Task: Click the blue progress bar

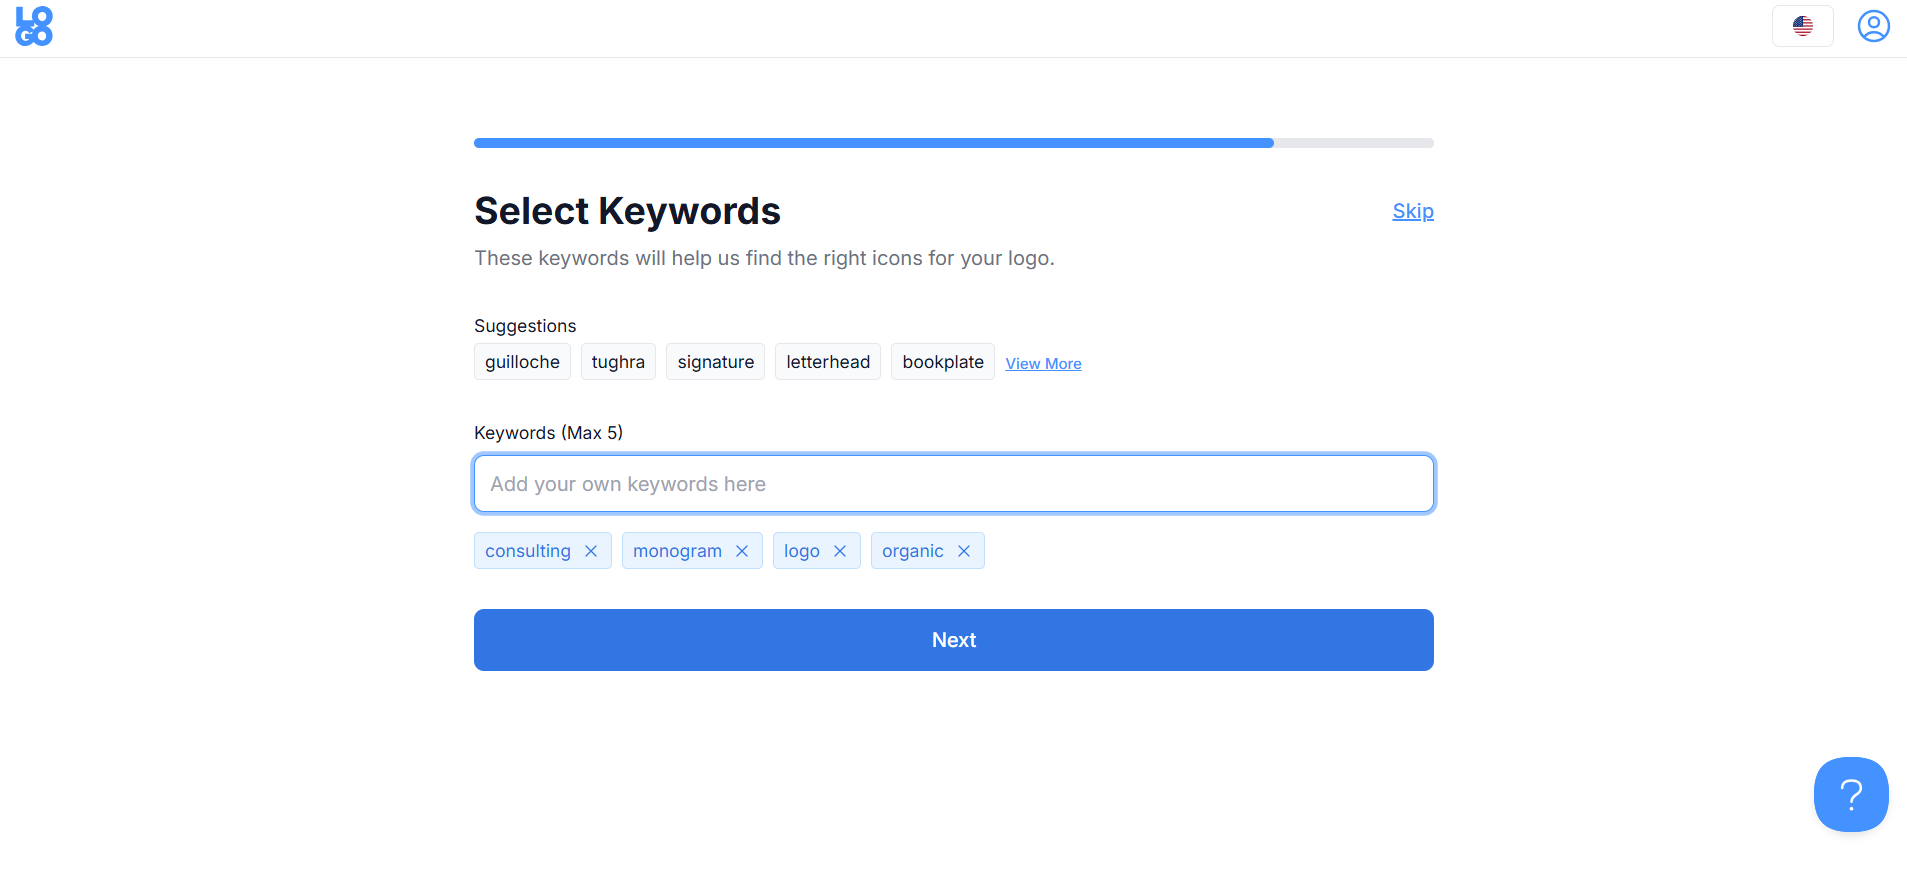Action: (873, 143)
